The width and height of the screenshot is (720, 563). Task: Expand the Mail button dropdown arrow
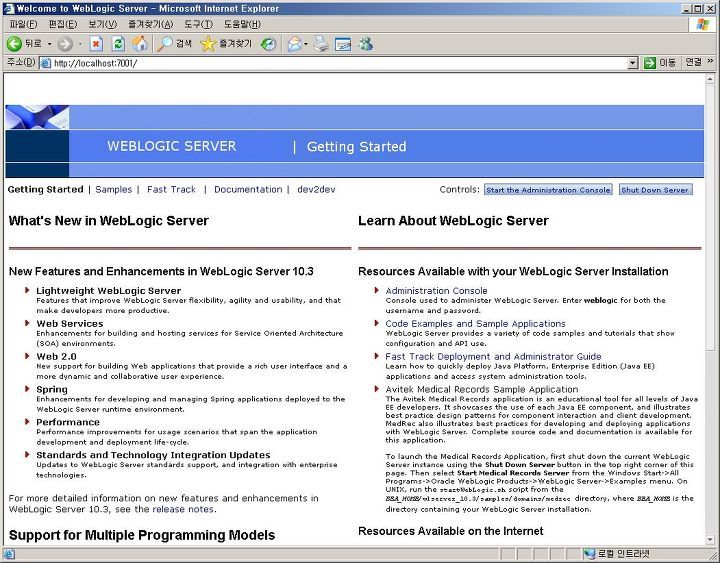(x=306, y=44)
